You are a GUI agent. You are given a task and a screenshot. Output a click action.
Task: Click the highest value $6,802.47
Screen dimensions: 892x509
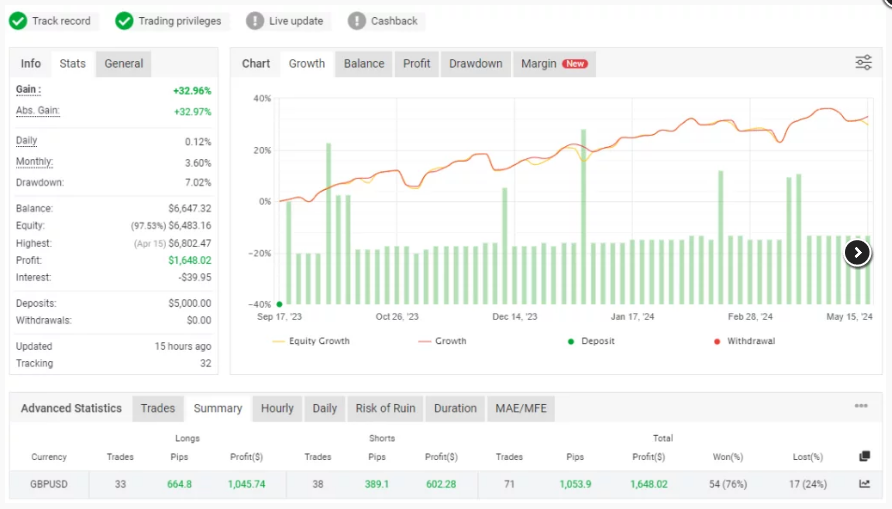[190, 243]
